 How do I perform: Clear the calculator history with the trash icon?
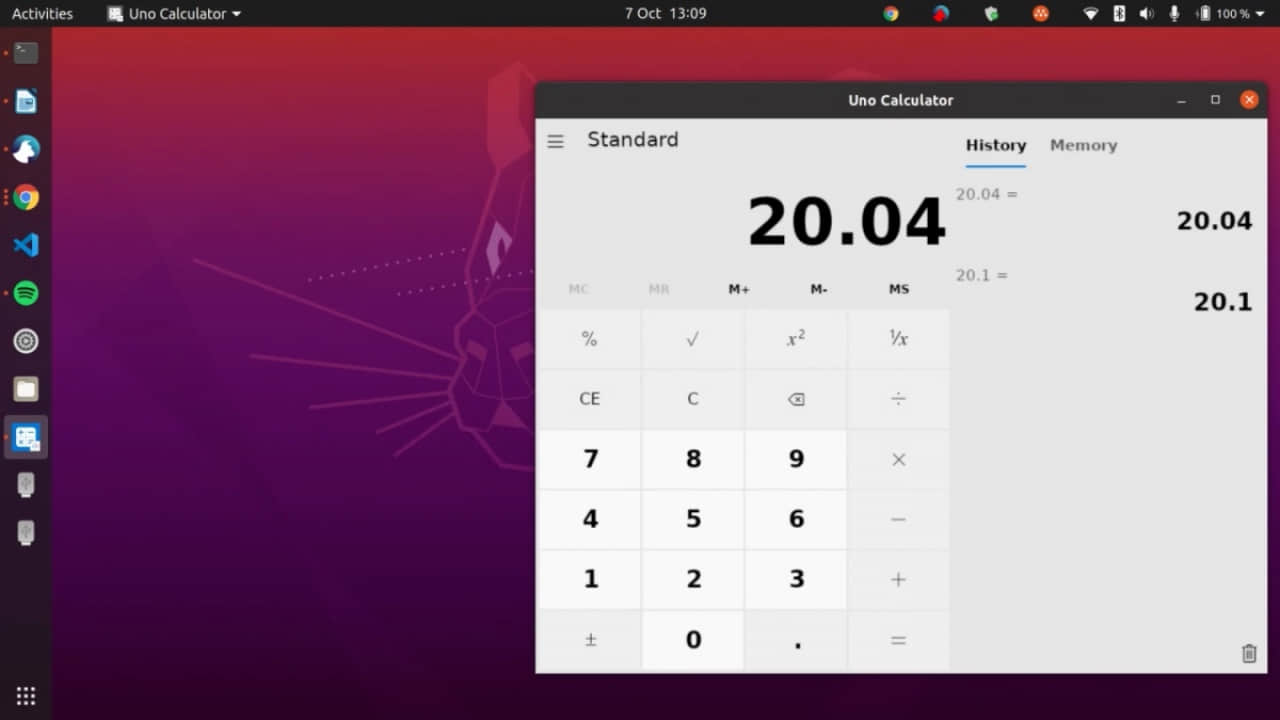[1248, 653]
